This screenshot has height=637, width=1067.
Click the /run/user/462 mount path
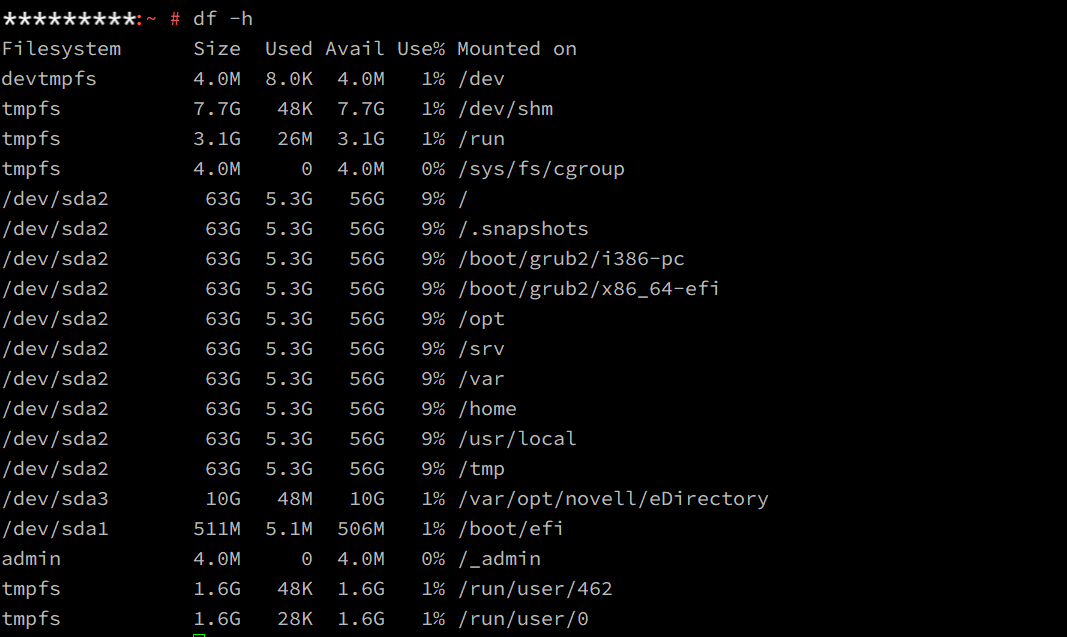(x=535, y=589)
